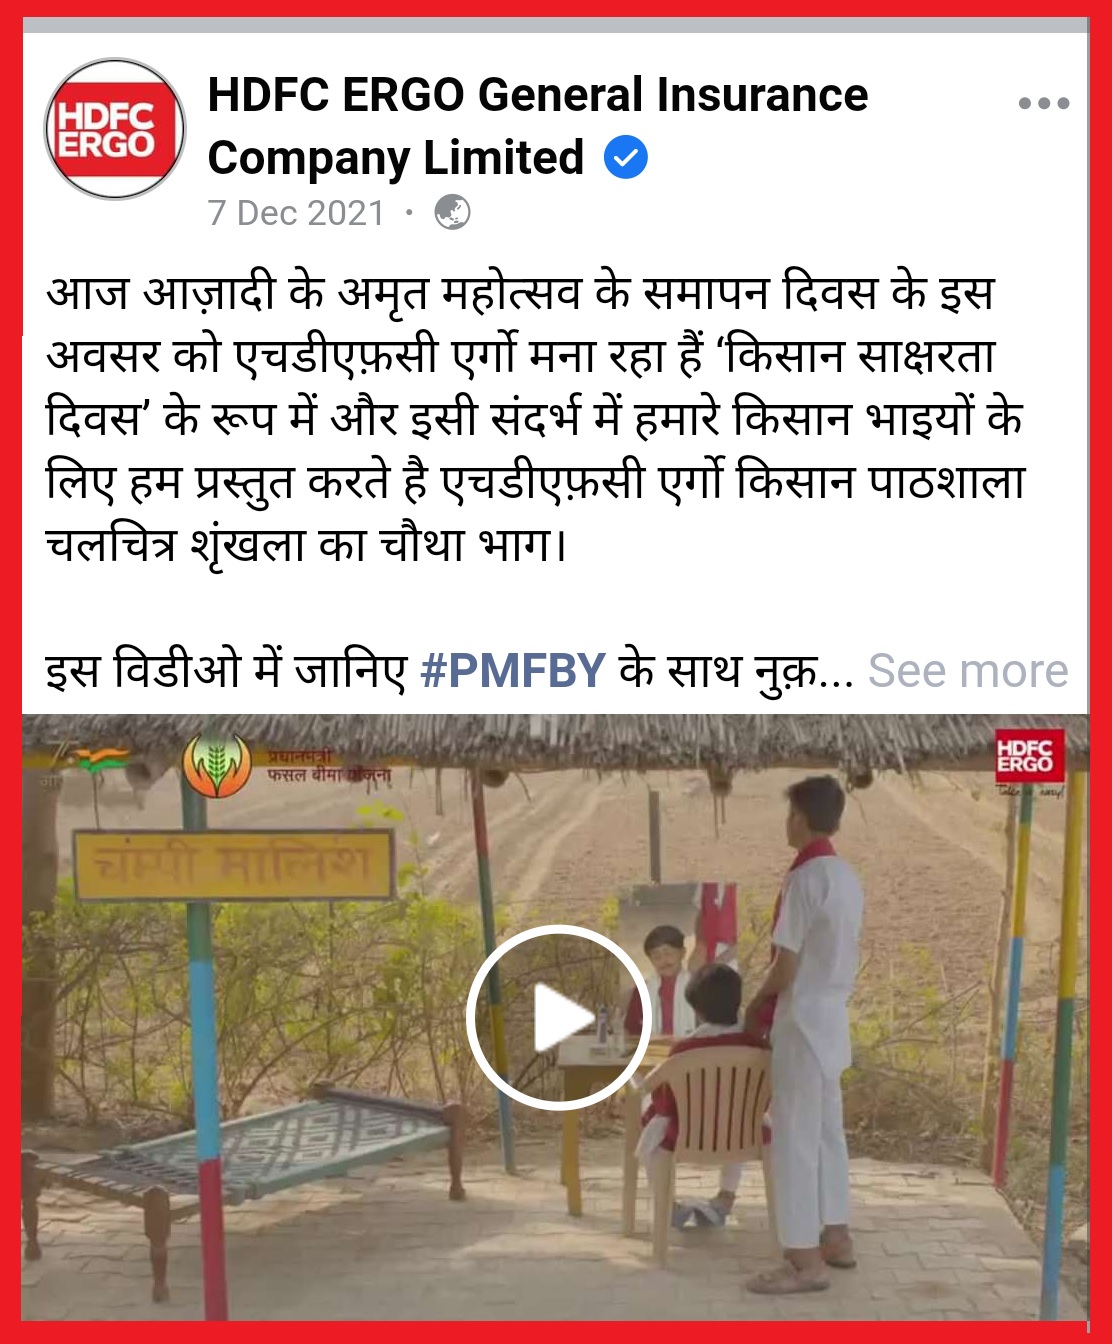Click the प्रधानमंत्री फसल बीमा योजना text overlay
Screen dimensions: 1112x1344
pos(328,765)
